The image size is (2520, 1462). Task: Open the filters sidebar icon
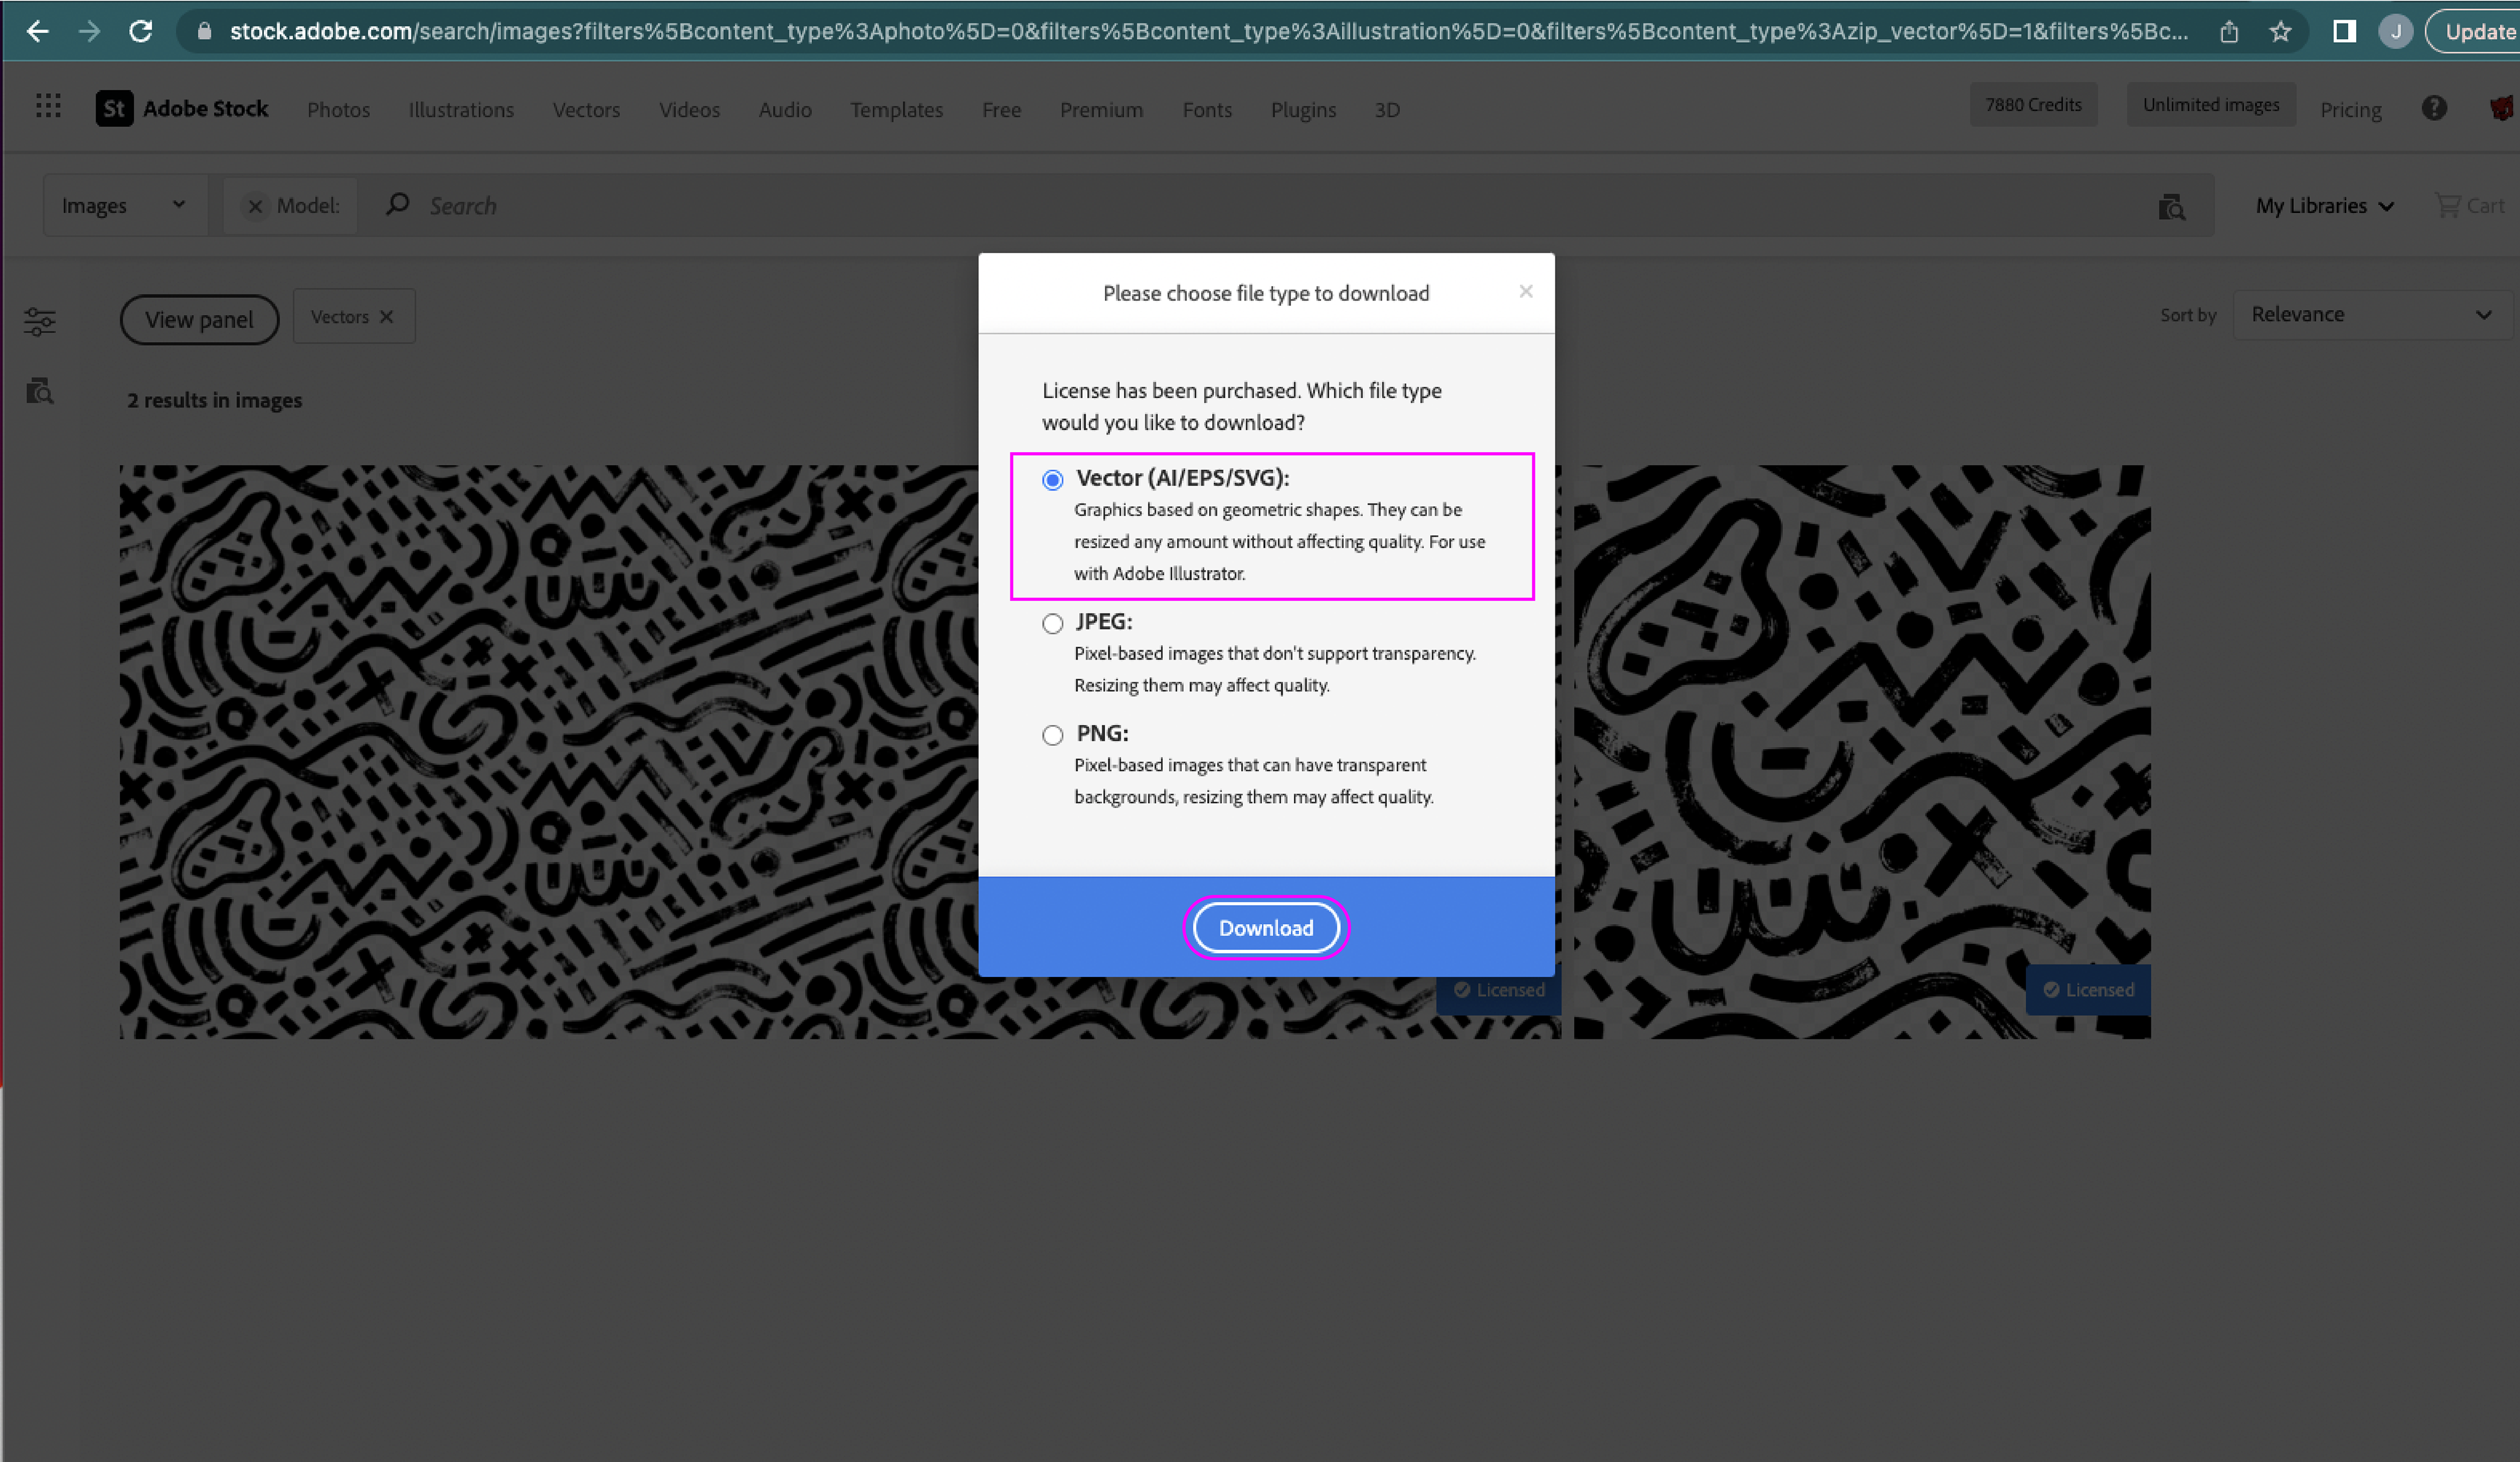[40, 322]
